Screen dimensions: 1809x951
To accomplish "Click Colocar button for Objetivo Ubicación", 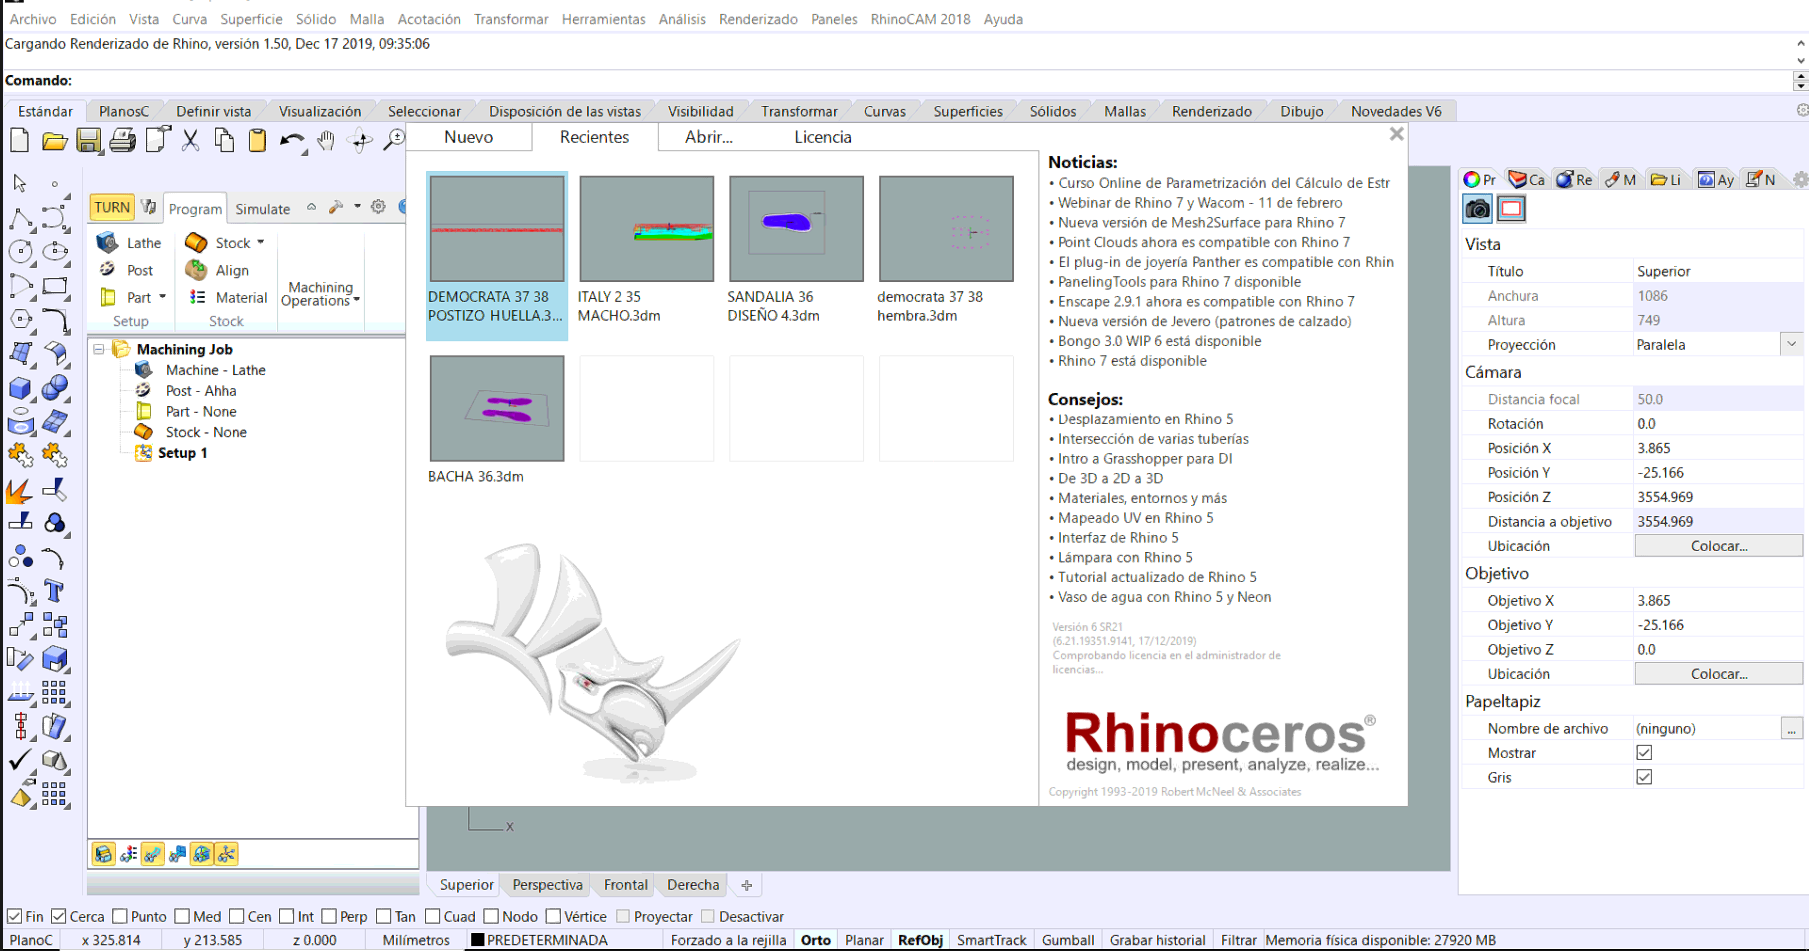I will point(1718,674).
